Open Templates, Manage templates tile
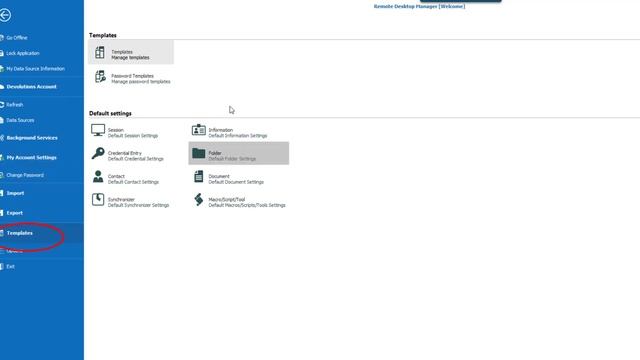This screenshot has width=640, height=360. 131,52
